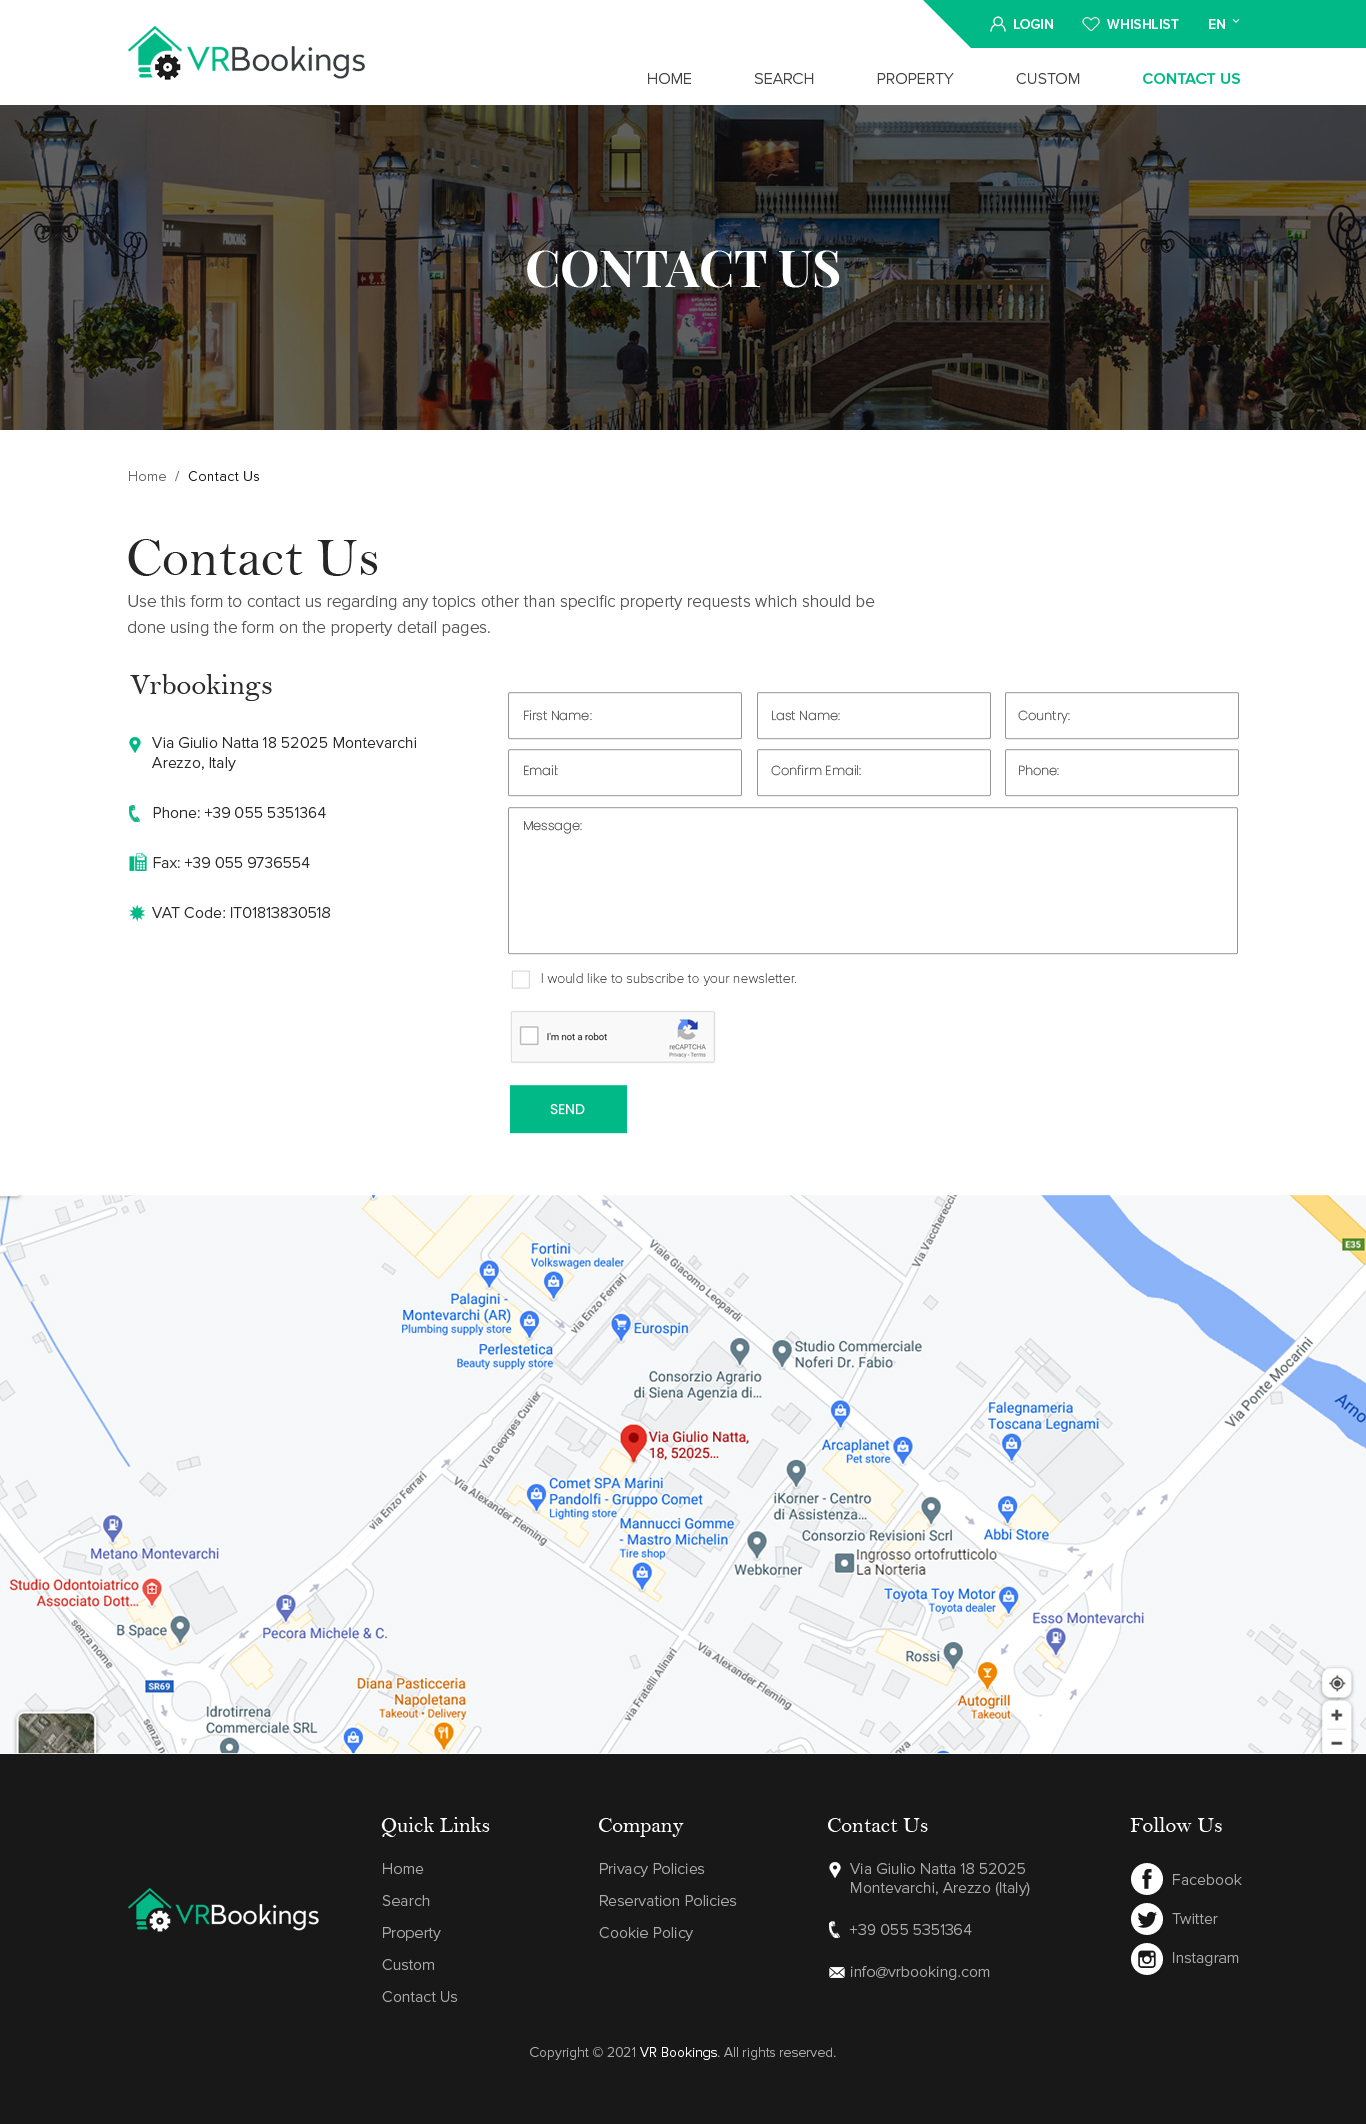Screen dimensions: 1366x2124
Task: Tick the I'm not a robot checkbox
Action: coord(530,1036)
